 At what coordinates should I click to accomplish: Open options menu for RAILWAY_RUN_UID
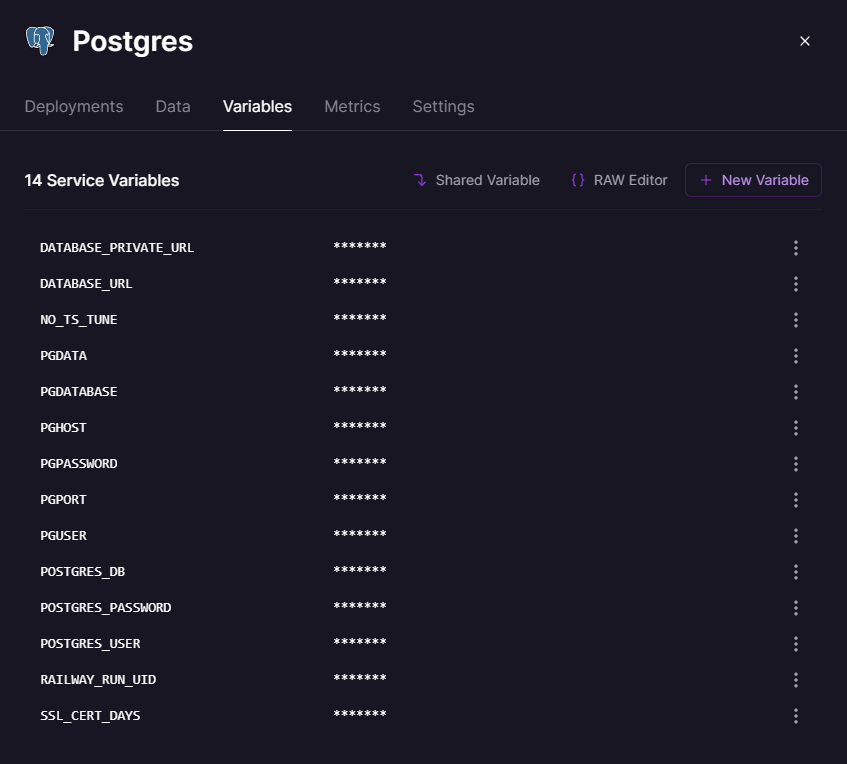click(796, 680)
